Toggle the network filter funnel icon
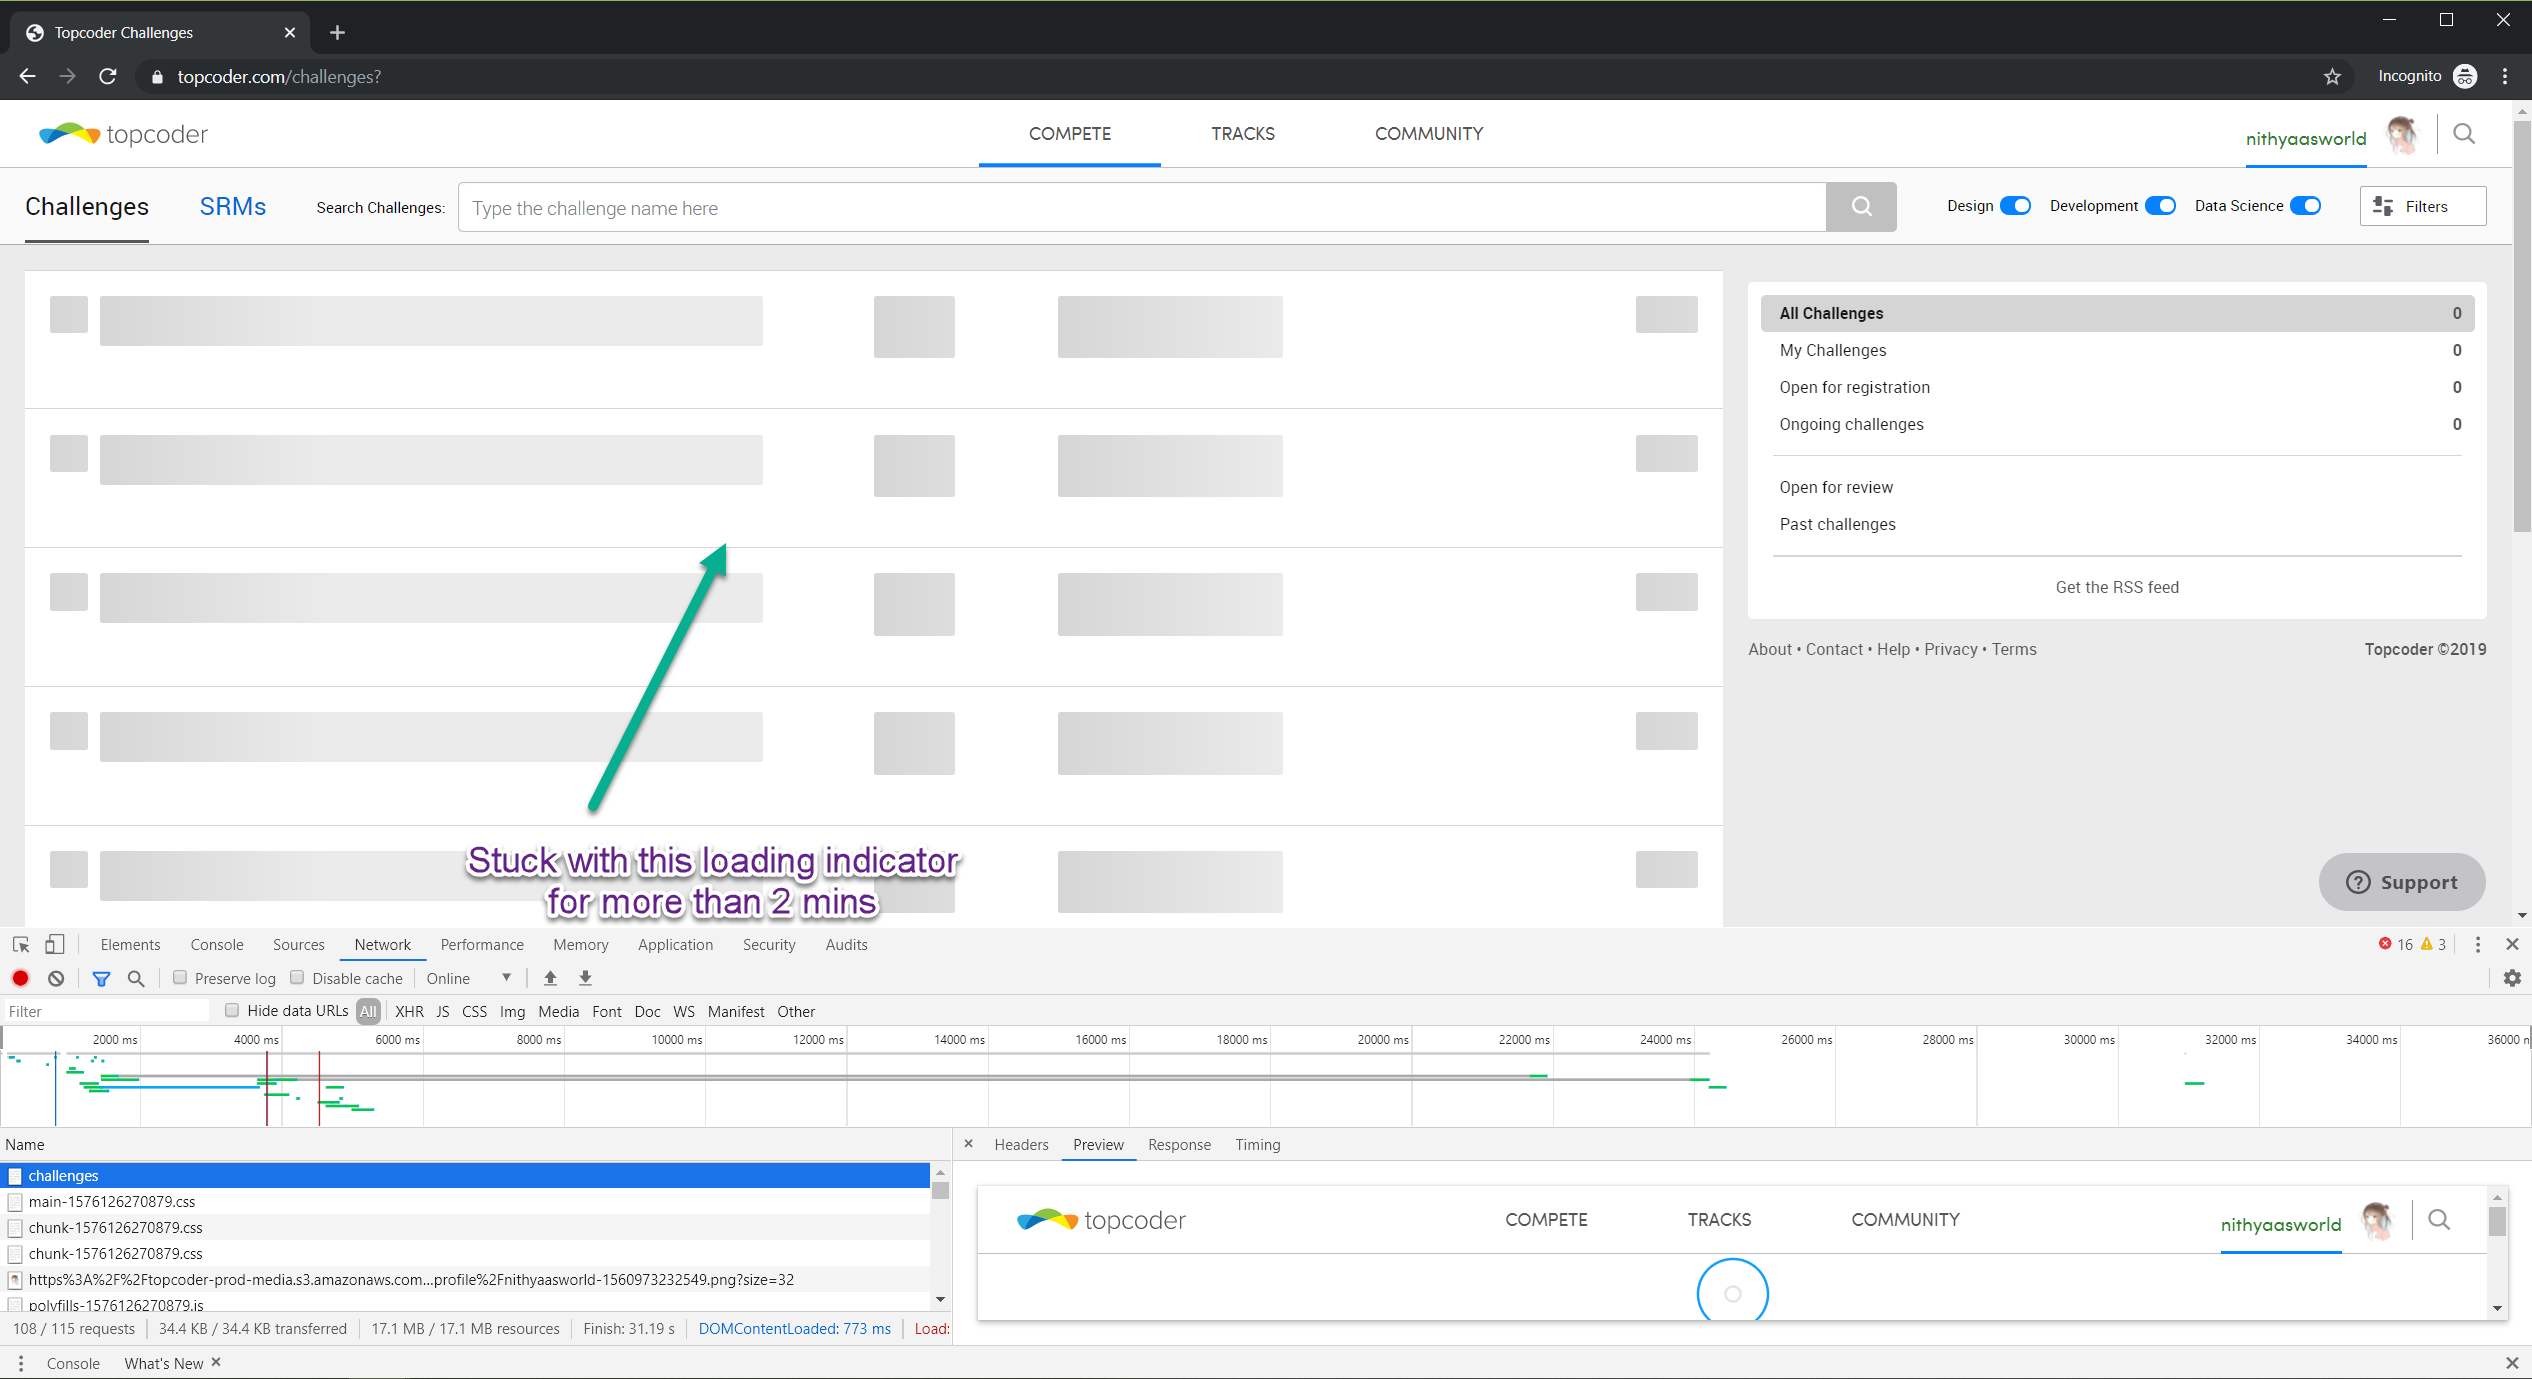Viewport: 2532px width, 1379px height. pos(101,978)
